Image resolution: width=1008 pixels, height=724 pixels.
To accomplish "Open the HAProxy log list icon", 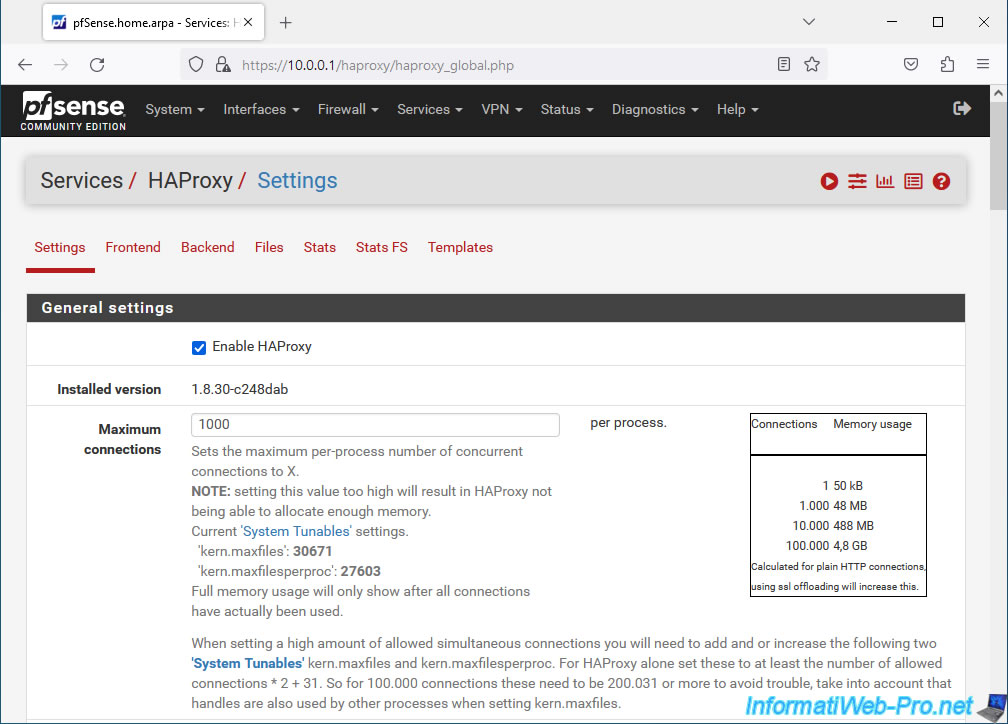I will pyautogui.click(x=914, y=181).
